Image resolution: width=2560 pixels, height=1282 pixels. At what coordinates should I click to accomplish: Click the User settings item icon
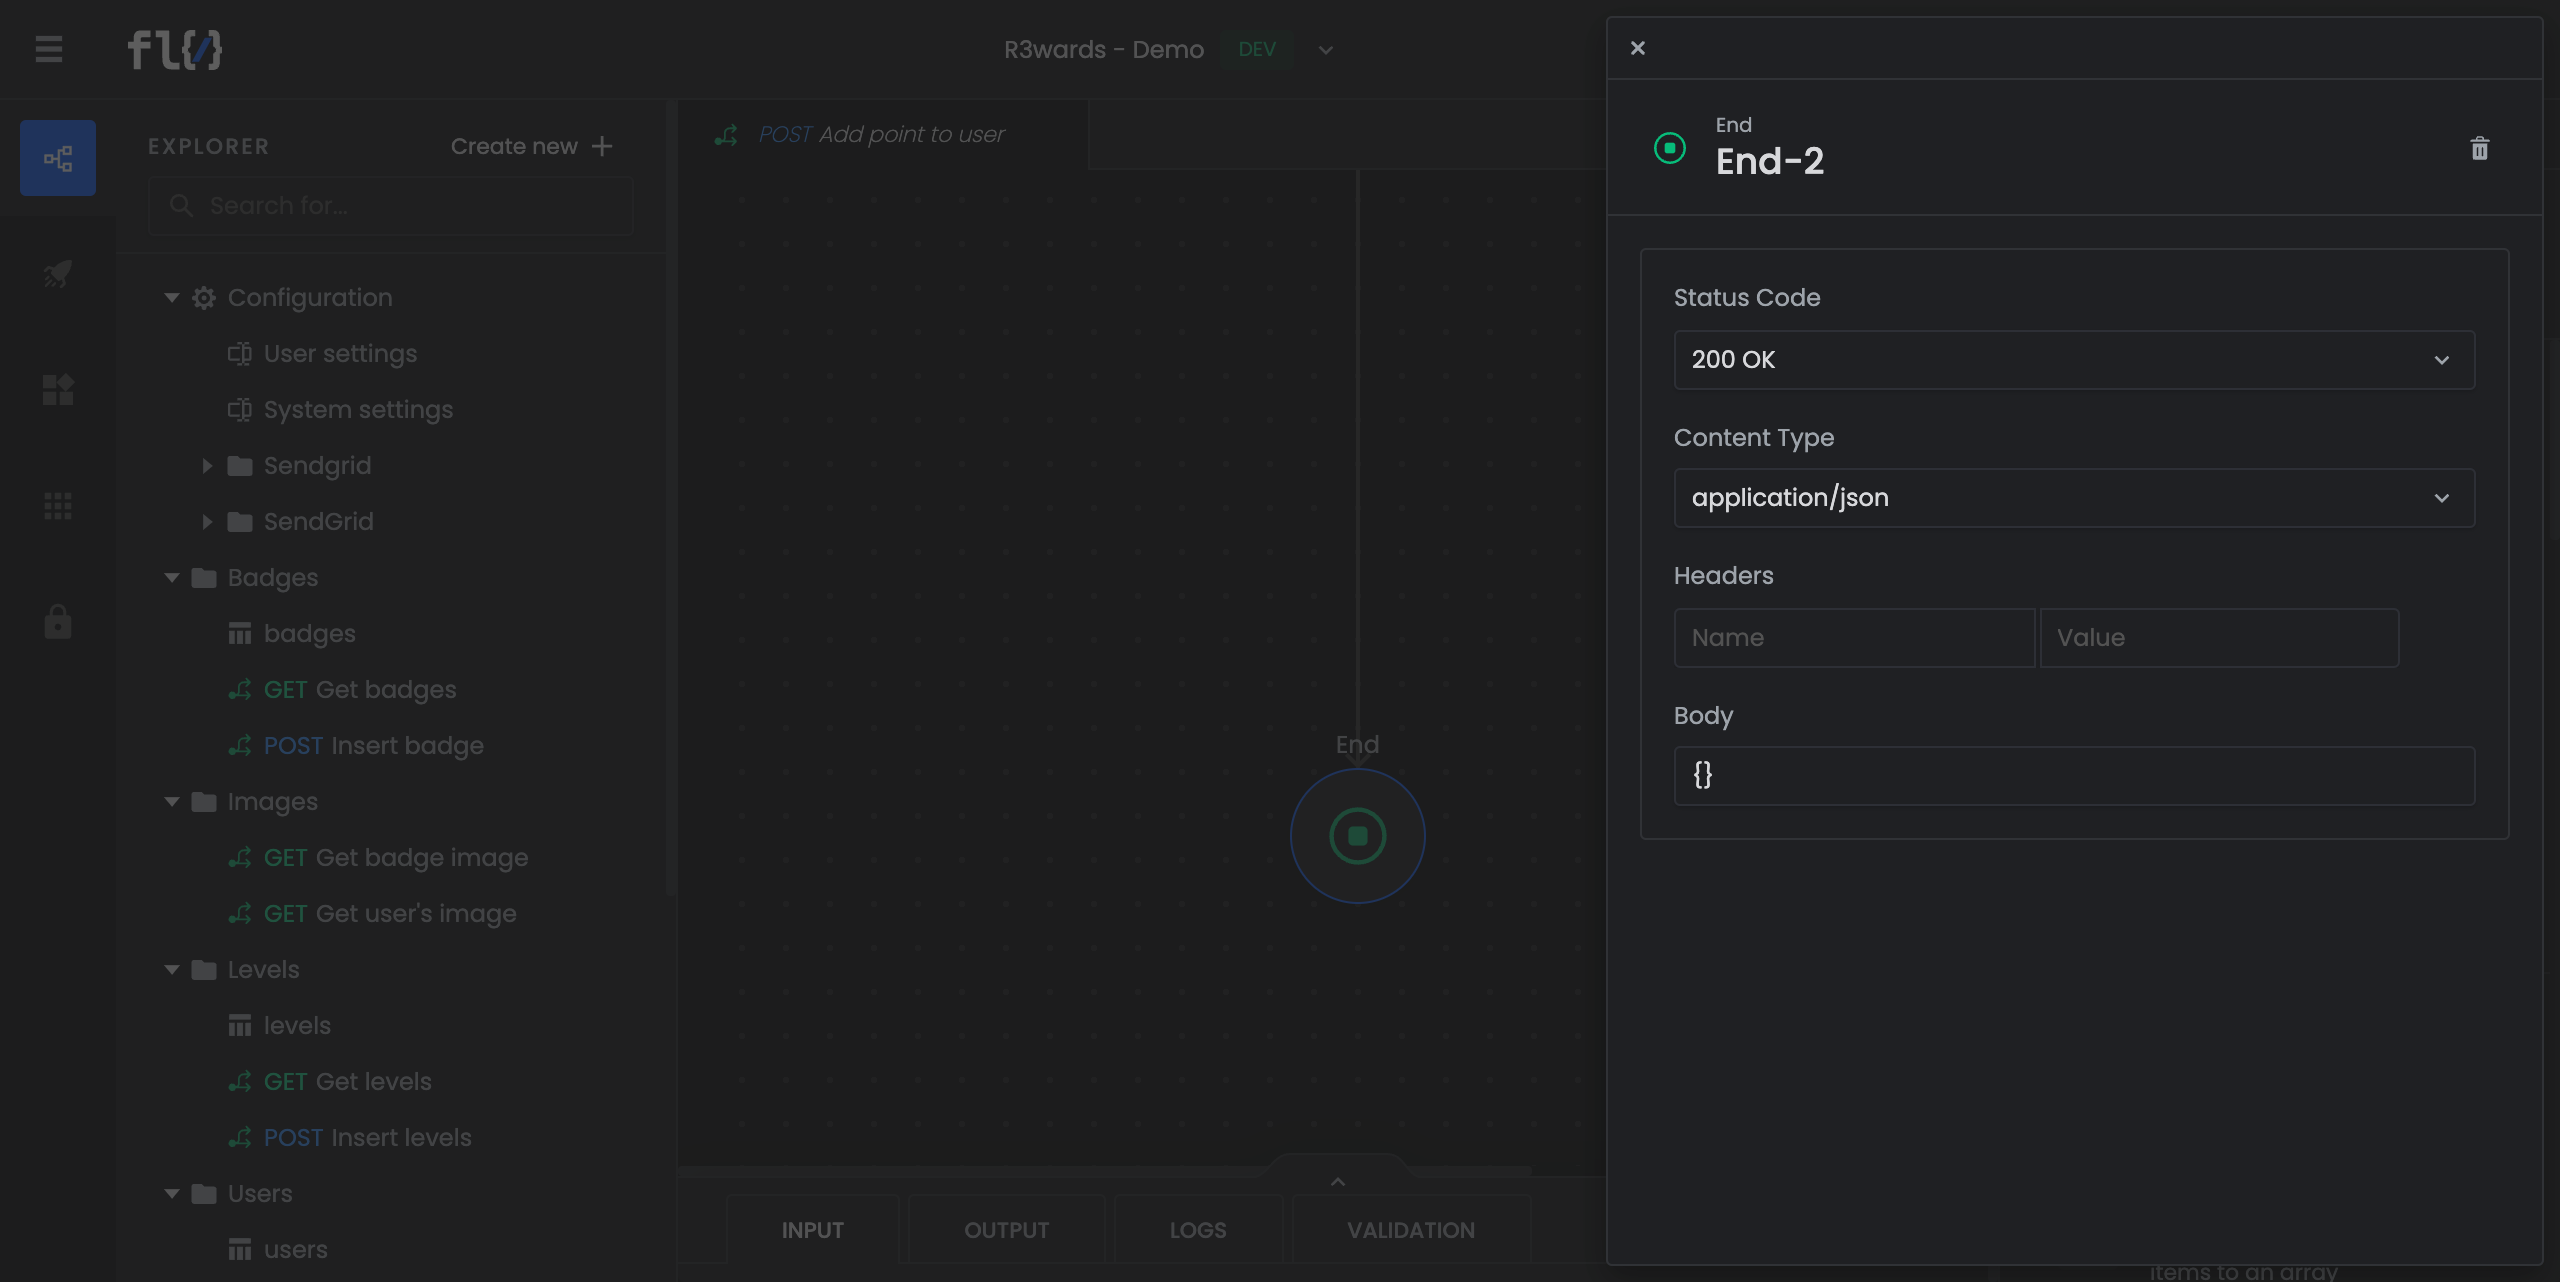click(240, 354)
